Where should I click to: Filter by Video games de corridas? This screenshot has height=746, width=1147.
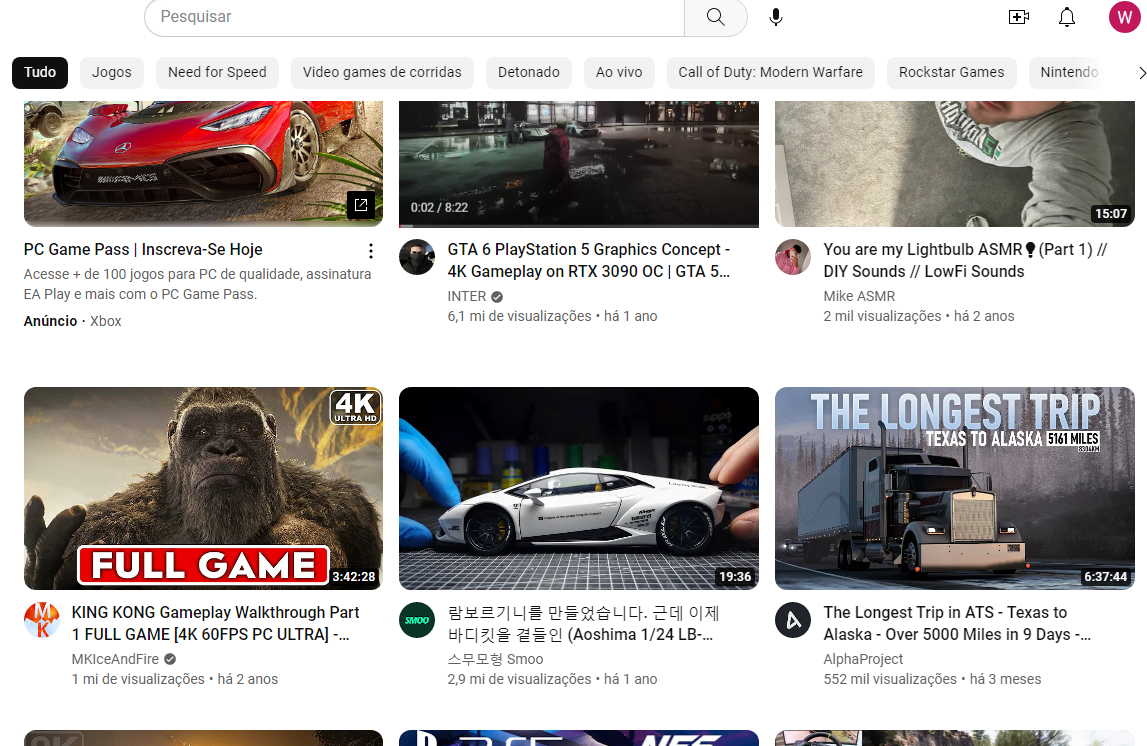coord(382,72)
